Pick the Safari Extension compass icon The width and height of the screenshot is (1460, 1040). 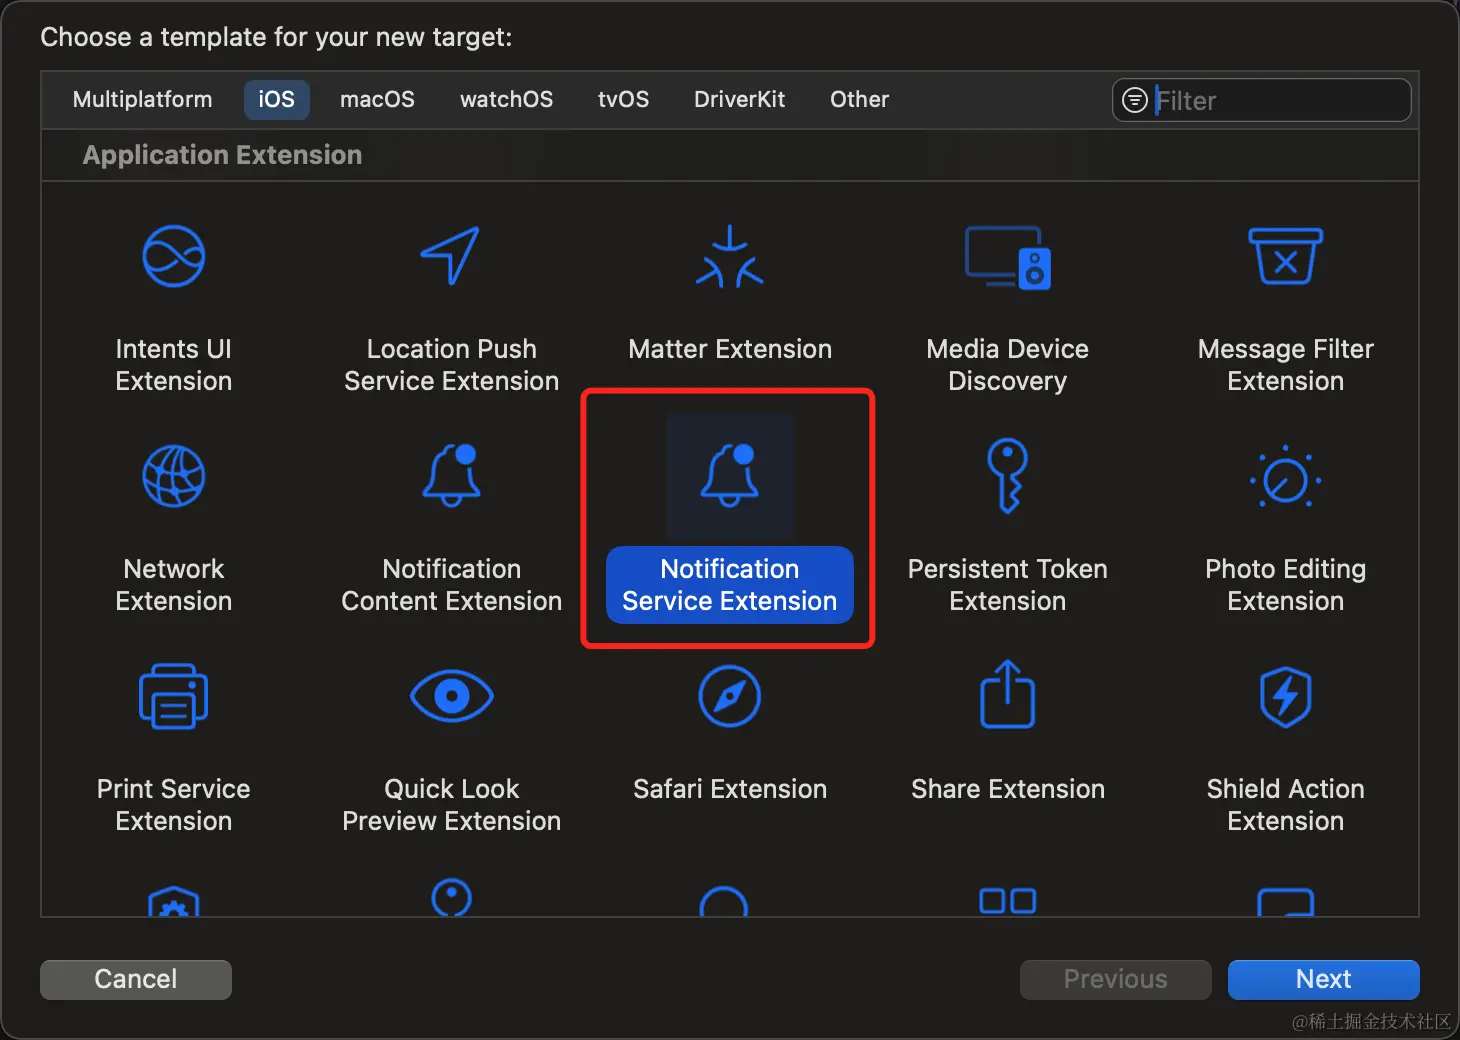click(730, 696)
